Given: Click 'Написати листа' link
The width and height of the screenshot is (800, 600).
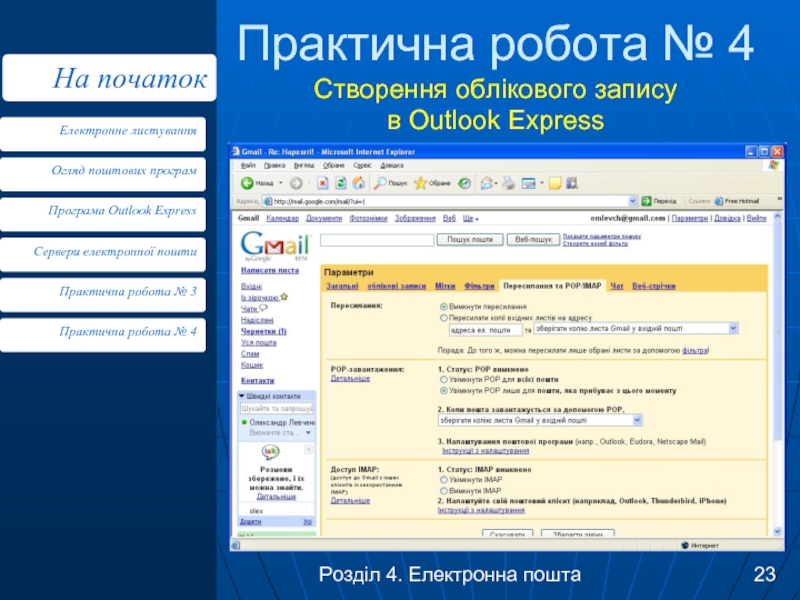Looking at the screenshot, I should (x=270, y=270).
